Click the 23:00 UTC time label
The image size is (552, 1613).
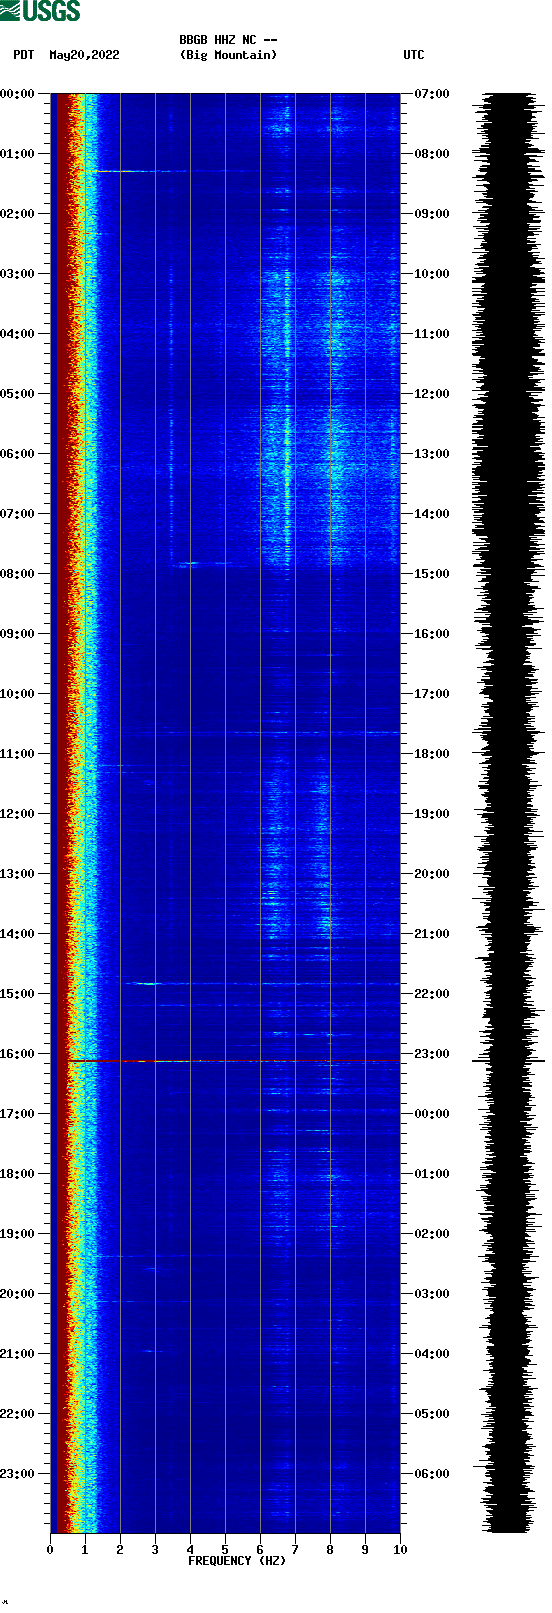pos(432,1054)
